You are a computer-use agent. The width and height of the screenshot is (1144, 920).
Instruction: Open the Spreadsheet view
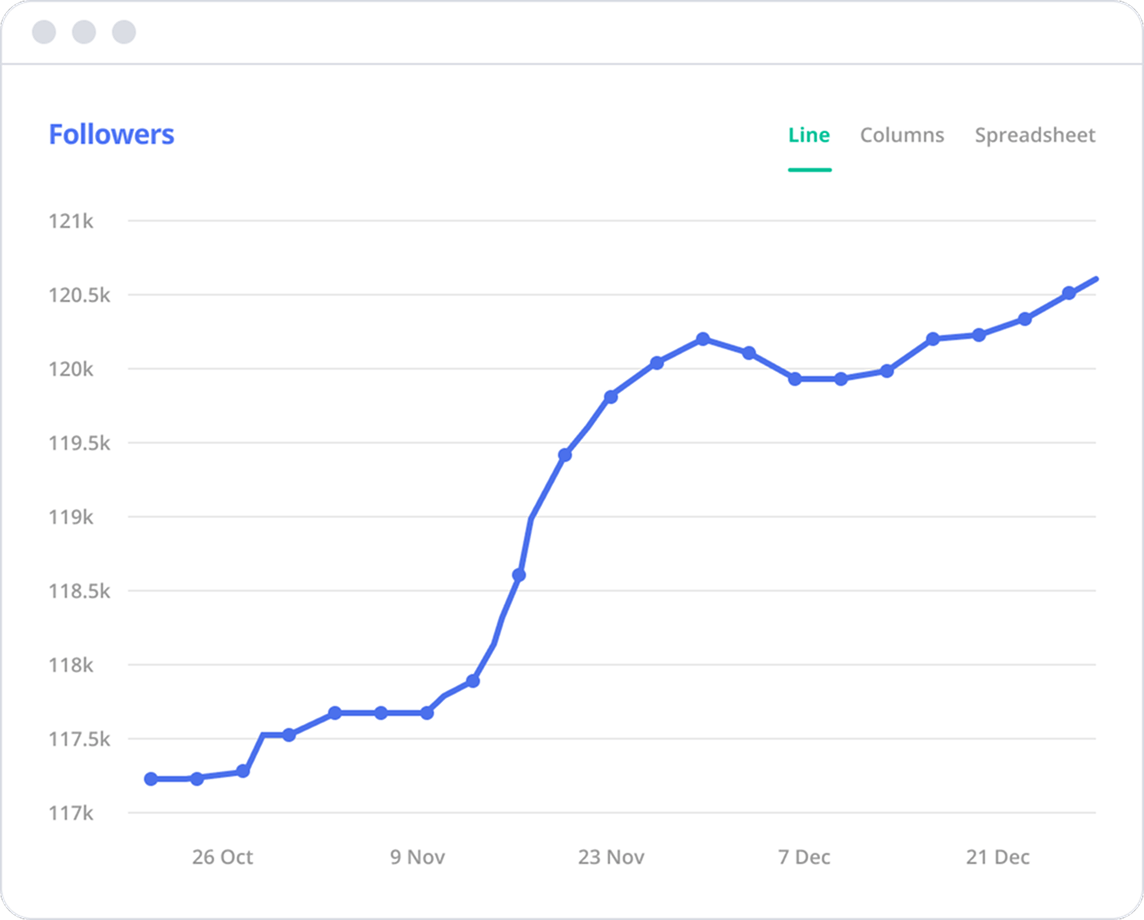1034,134
